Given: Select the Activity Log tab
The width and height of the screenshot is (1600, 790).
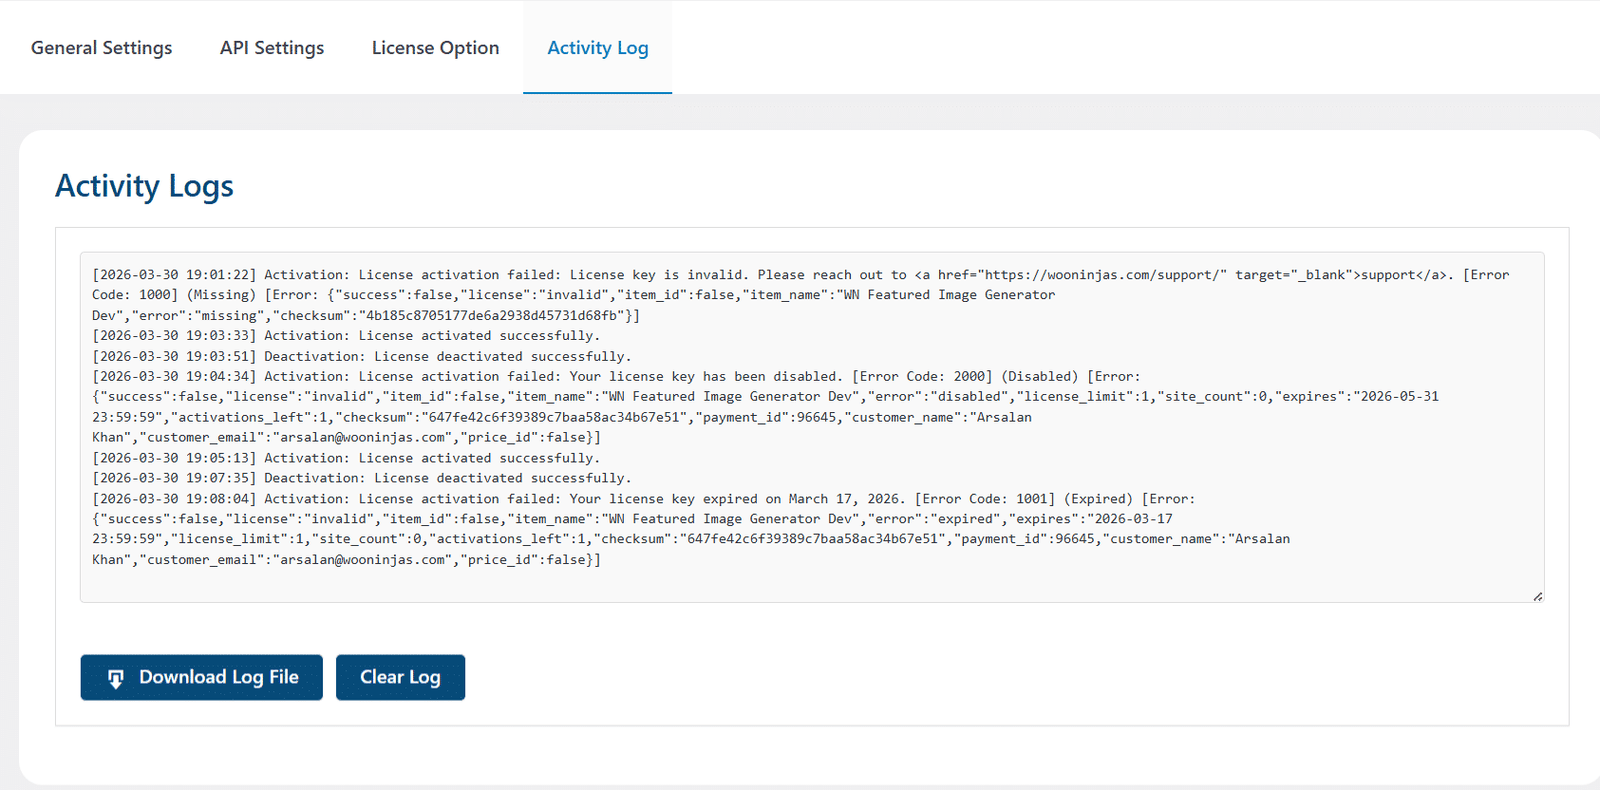Looking at the screenshot, I should pos(598,48).
